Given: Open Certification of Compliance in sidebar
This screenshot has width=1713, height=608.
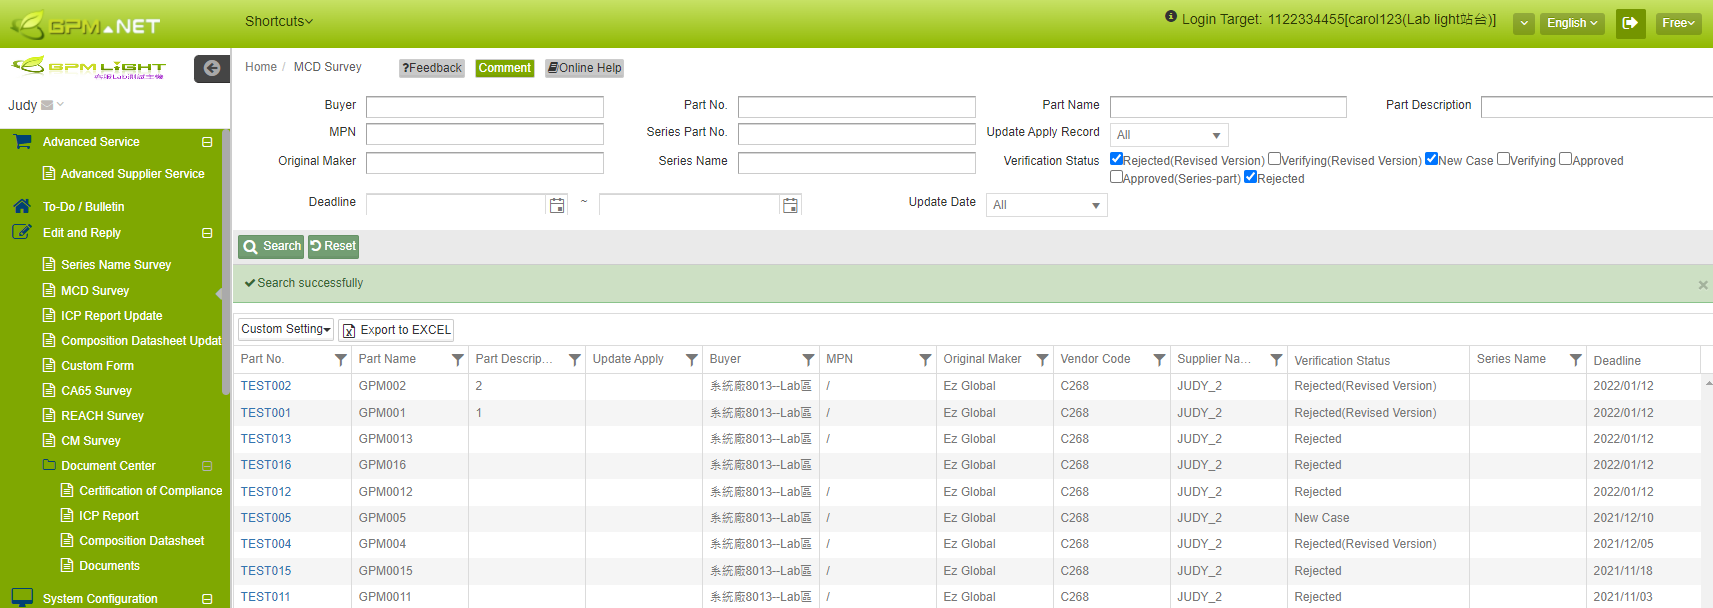Looking at the screenshot, I should [151, 491].
